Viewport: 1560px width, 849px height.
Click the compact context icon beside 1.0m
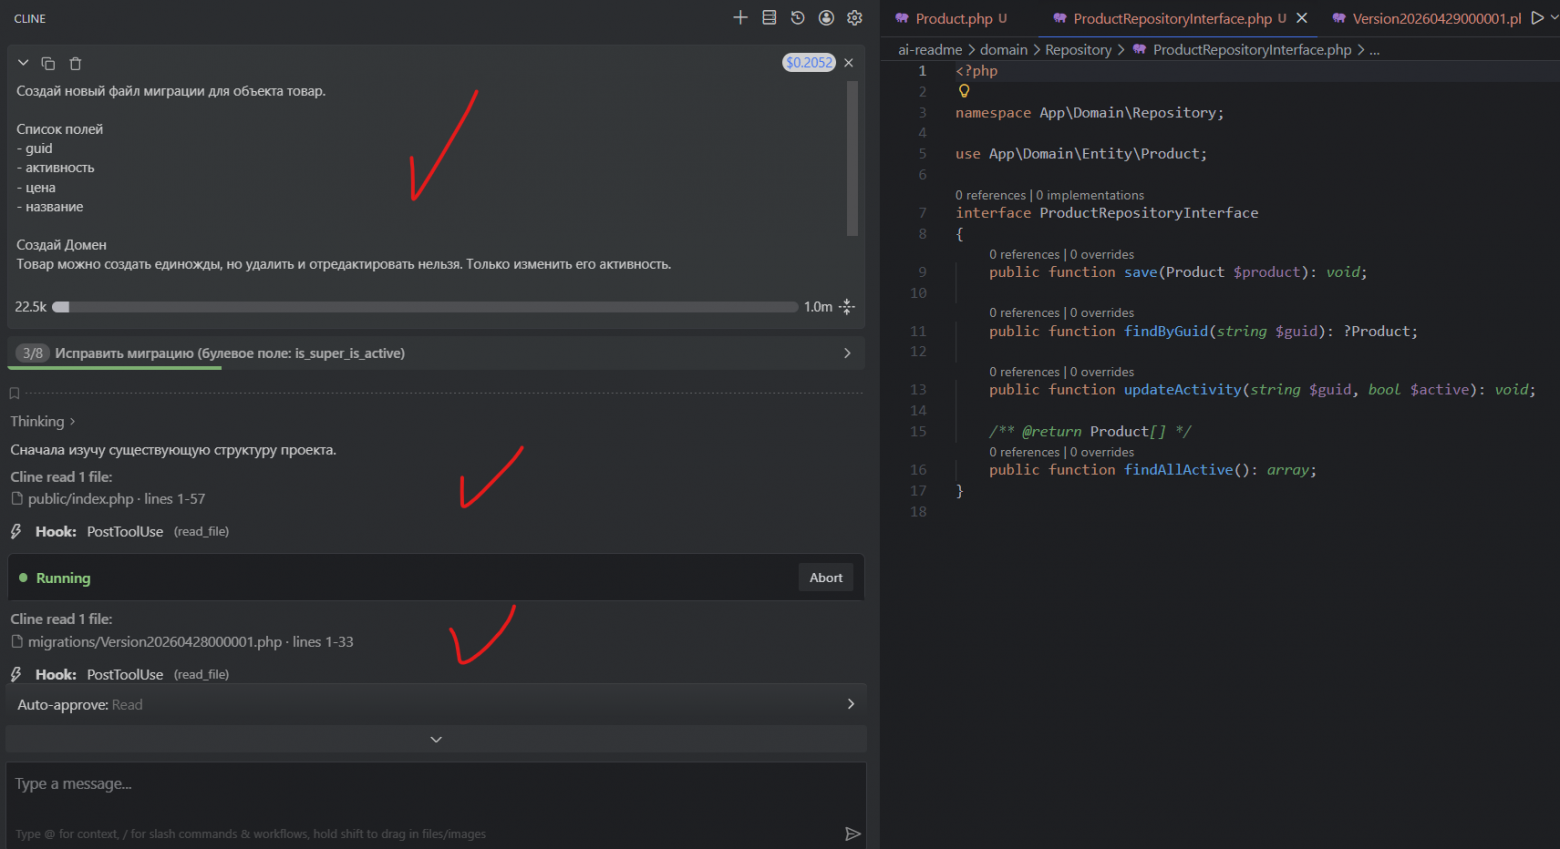(x=847, y=307)
